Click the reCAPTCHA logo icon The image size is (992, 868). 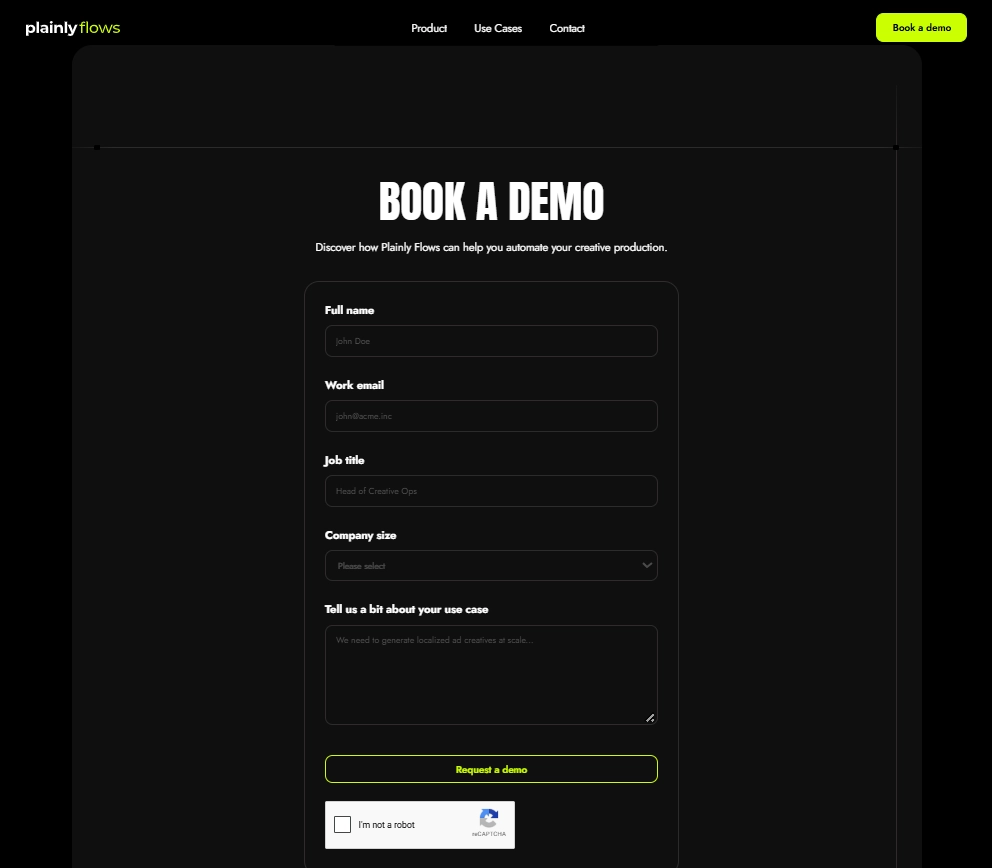coord(488,818)
